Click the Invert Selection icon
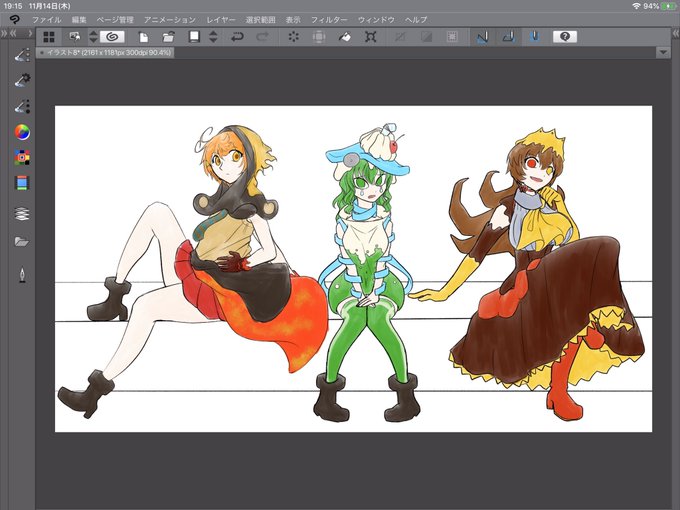 coord(426,37)
